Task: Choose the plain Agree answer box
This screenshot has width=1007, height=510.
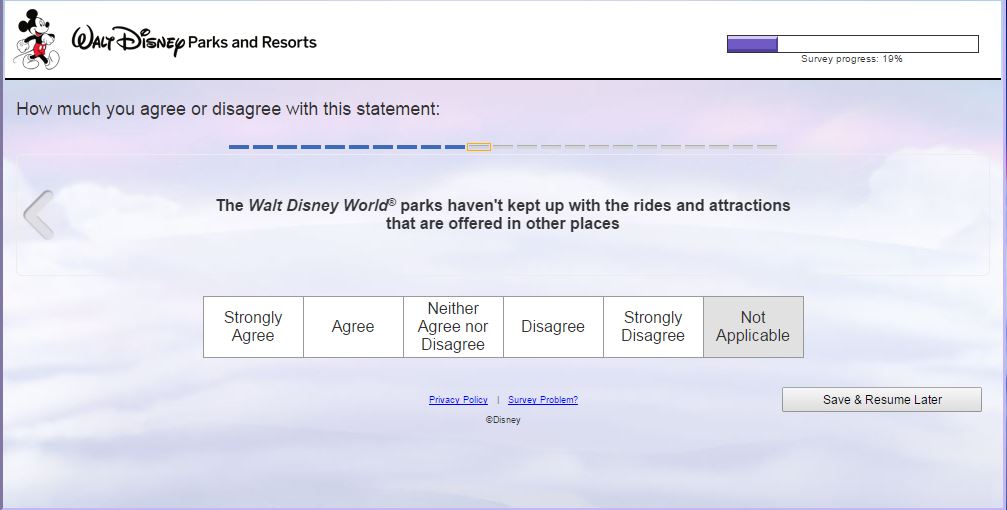Action: [x=353, y=327]
